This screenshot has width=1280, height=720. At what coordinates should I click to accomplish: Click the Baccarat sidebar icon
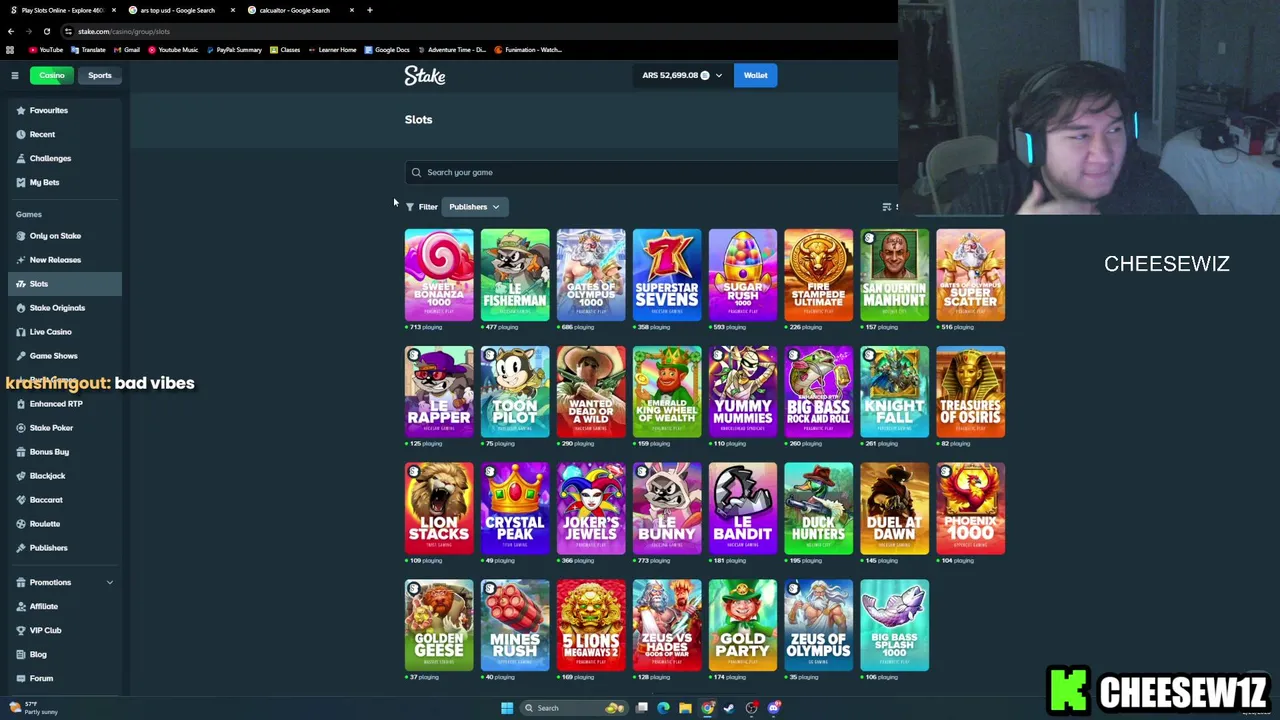[x=21, y=500]
